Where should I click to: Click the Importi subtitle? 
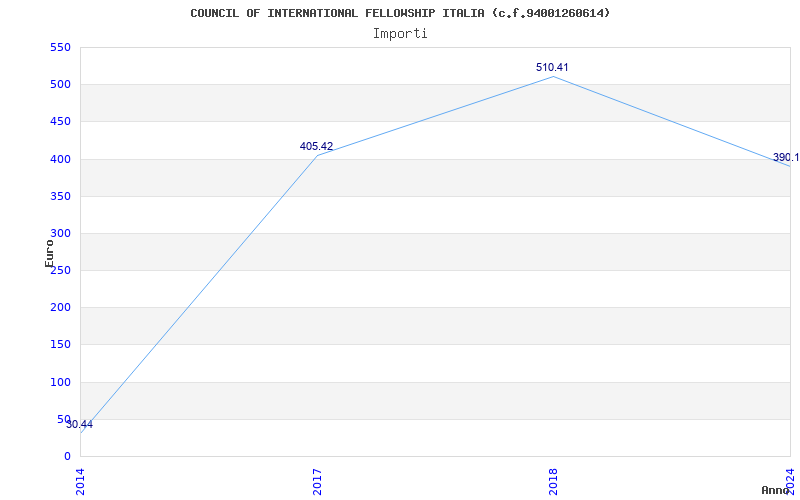[400, 34]
